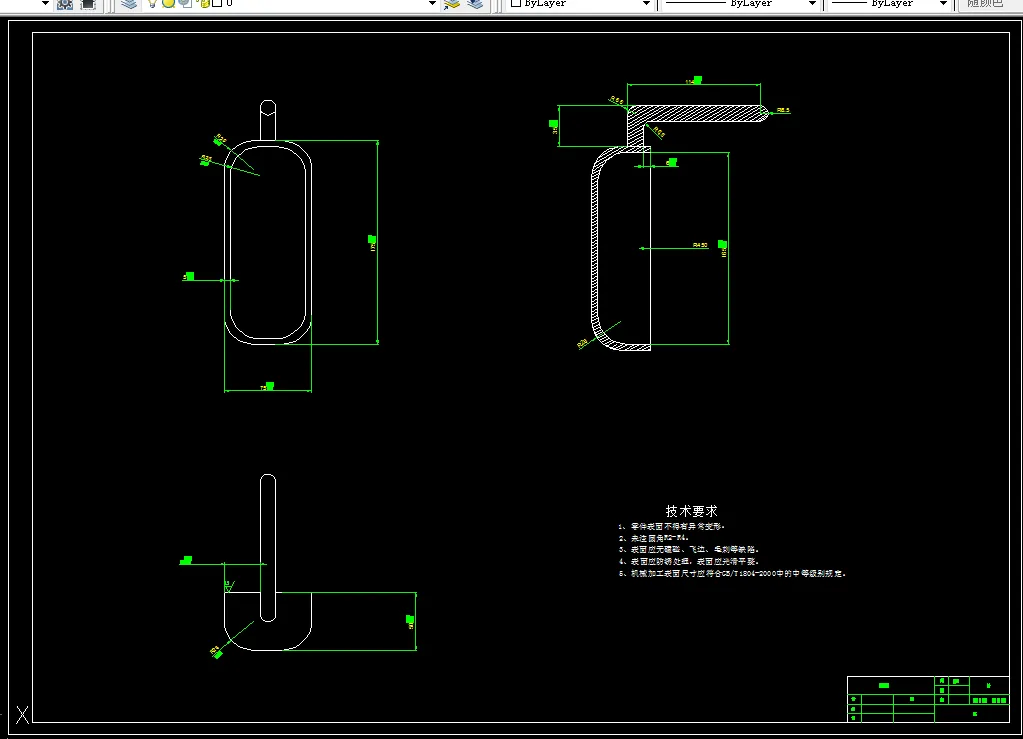This screenshot has width=1023, height=739.
Task: Click the Layer Previous icon
Action: coord(476,4)
